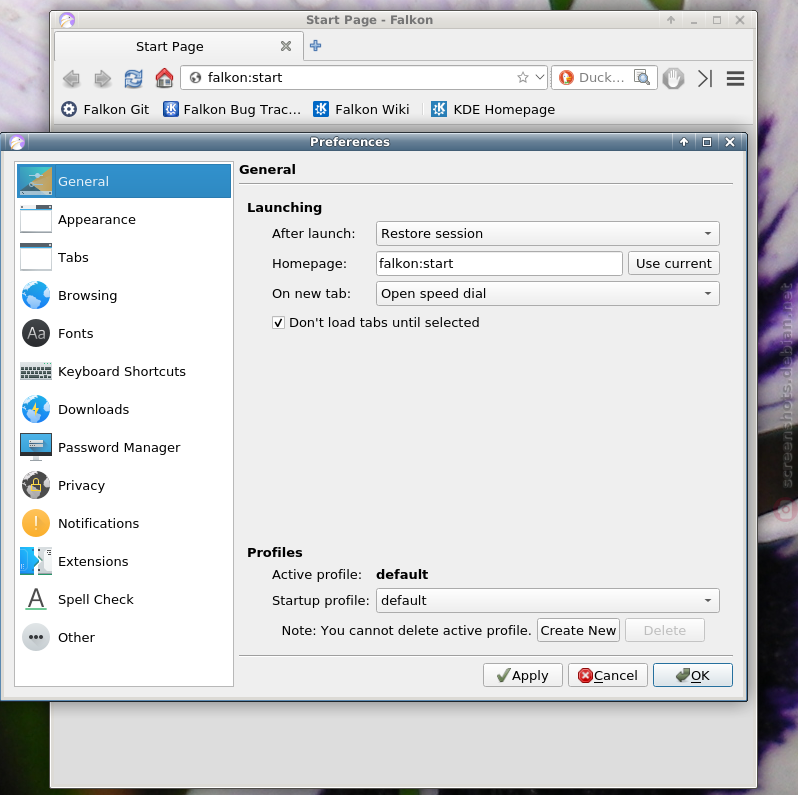
Task: Click the Preferences window Falkon logo icon
Action: [17, 142]
